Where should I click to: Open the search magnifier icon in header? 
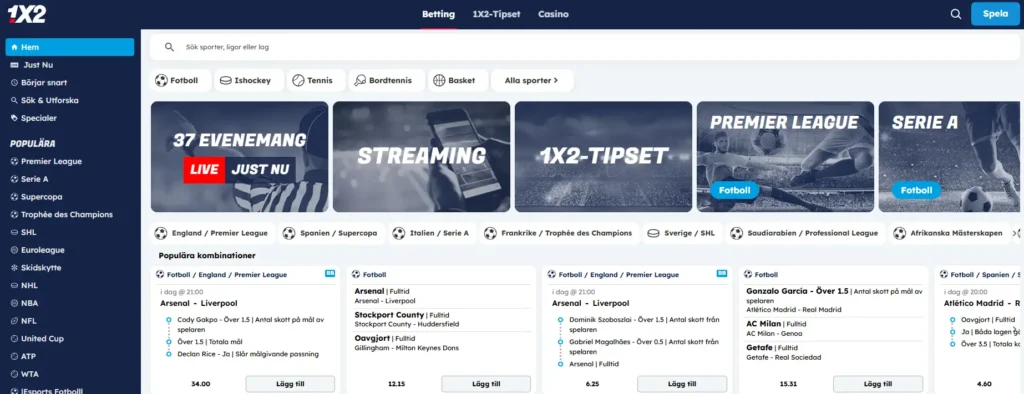[955, 14]
